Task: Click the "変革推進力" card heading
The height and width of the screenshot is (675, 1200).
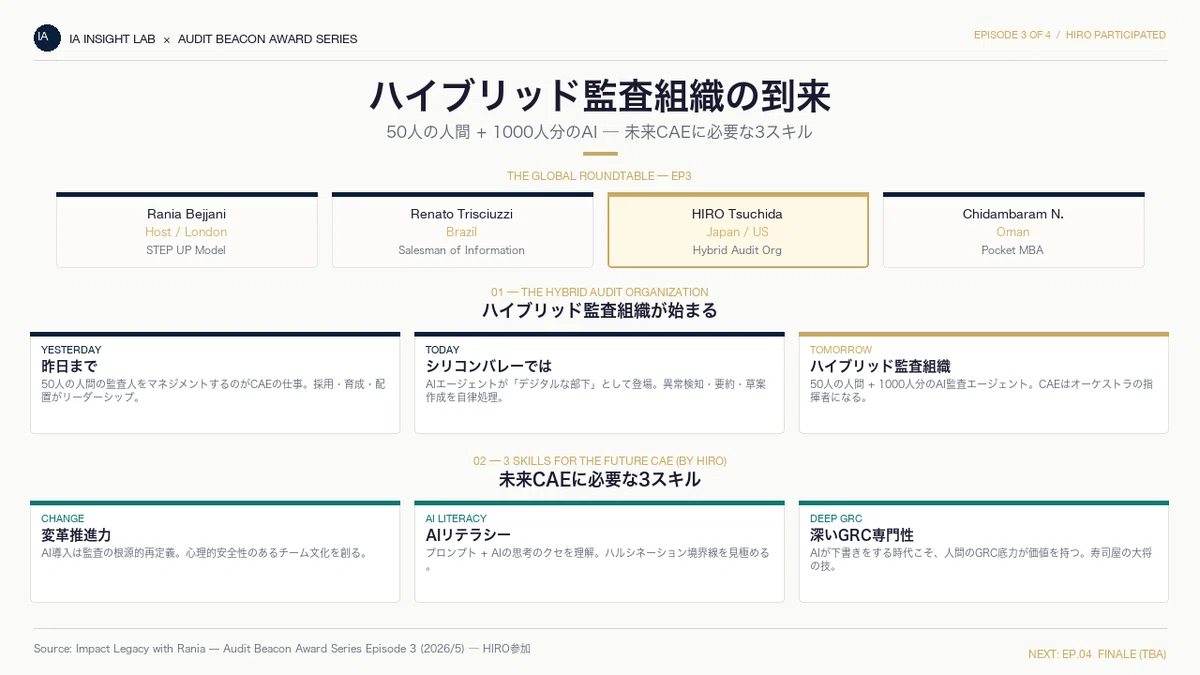Action: (76, 535)
